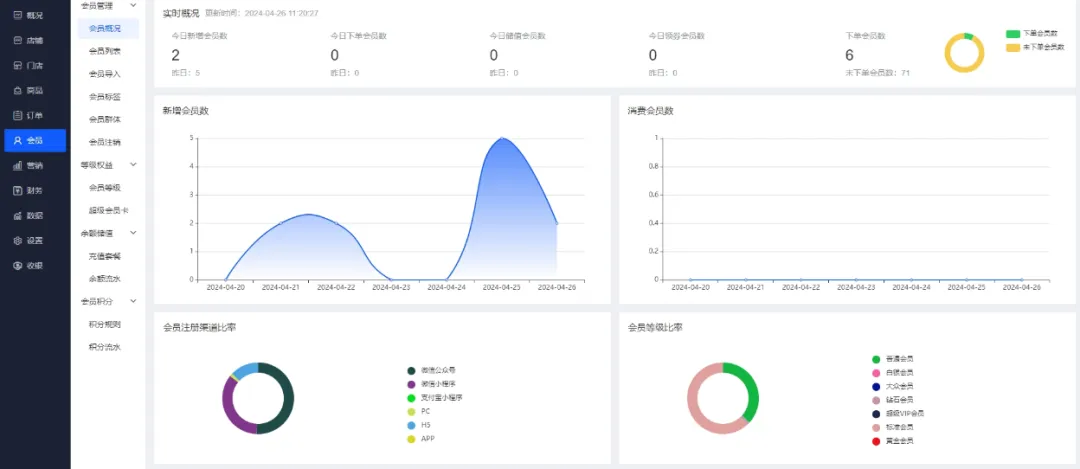1080x469 pixels.
Task: Open the 门店 store icon in sidebar
Action: (18, 65)
